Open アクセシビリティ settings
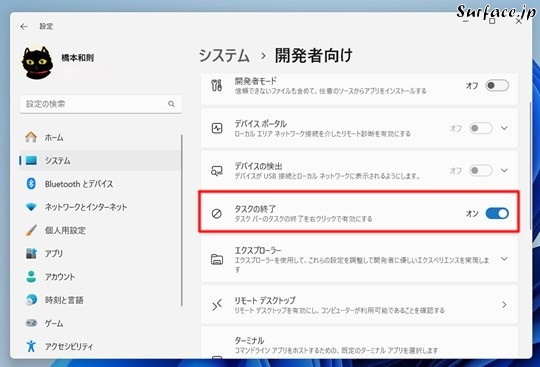Viewport: 540px width, 367px height. (x=100, y=346)
